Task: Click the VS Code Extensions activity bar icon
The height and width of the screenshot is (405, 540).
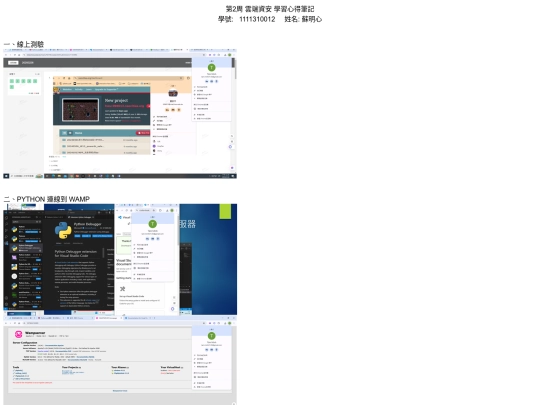Action: pyautogui.click(x=6, y=243)
